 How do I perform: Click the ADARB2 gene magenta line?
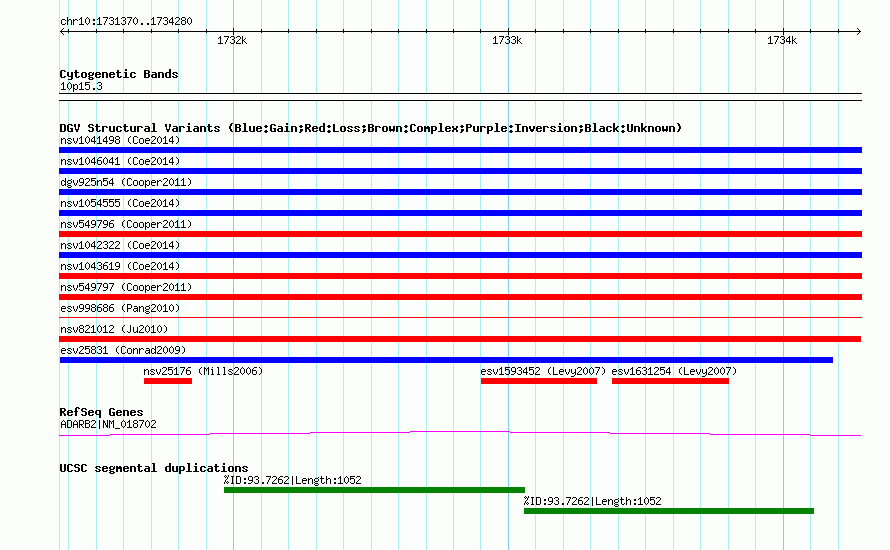(460, 434)
